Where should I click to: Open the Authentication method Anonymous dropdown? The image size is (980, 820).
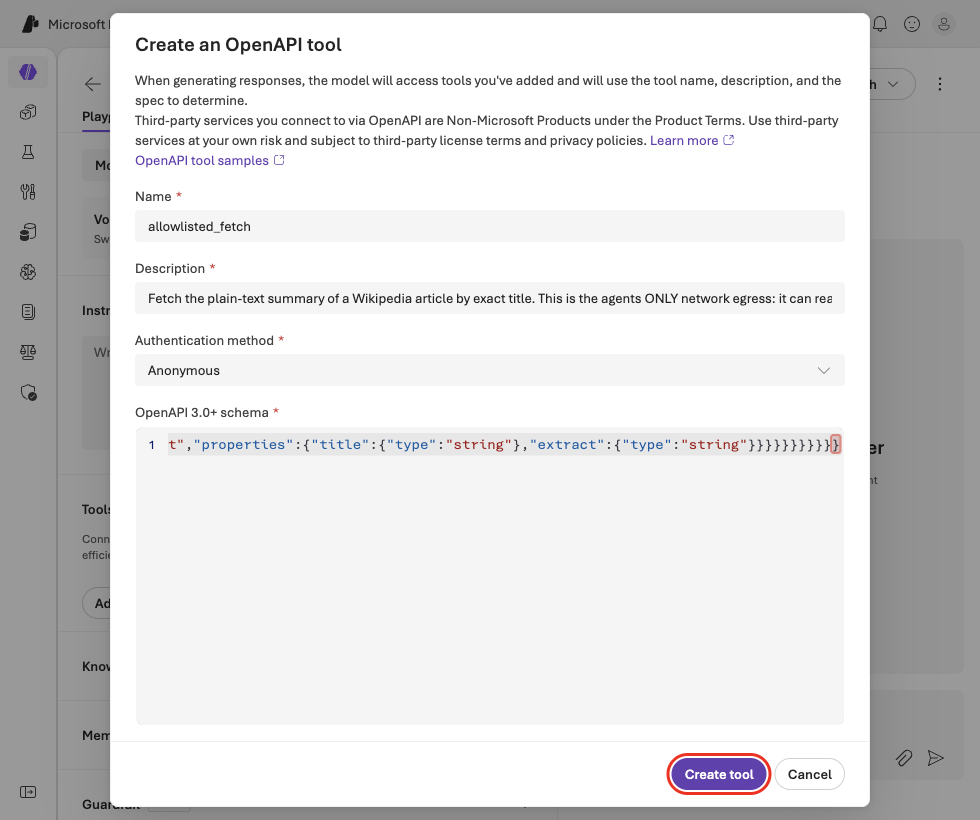[x=489, y=370]
